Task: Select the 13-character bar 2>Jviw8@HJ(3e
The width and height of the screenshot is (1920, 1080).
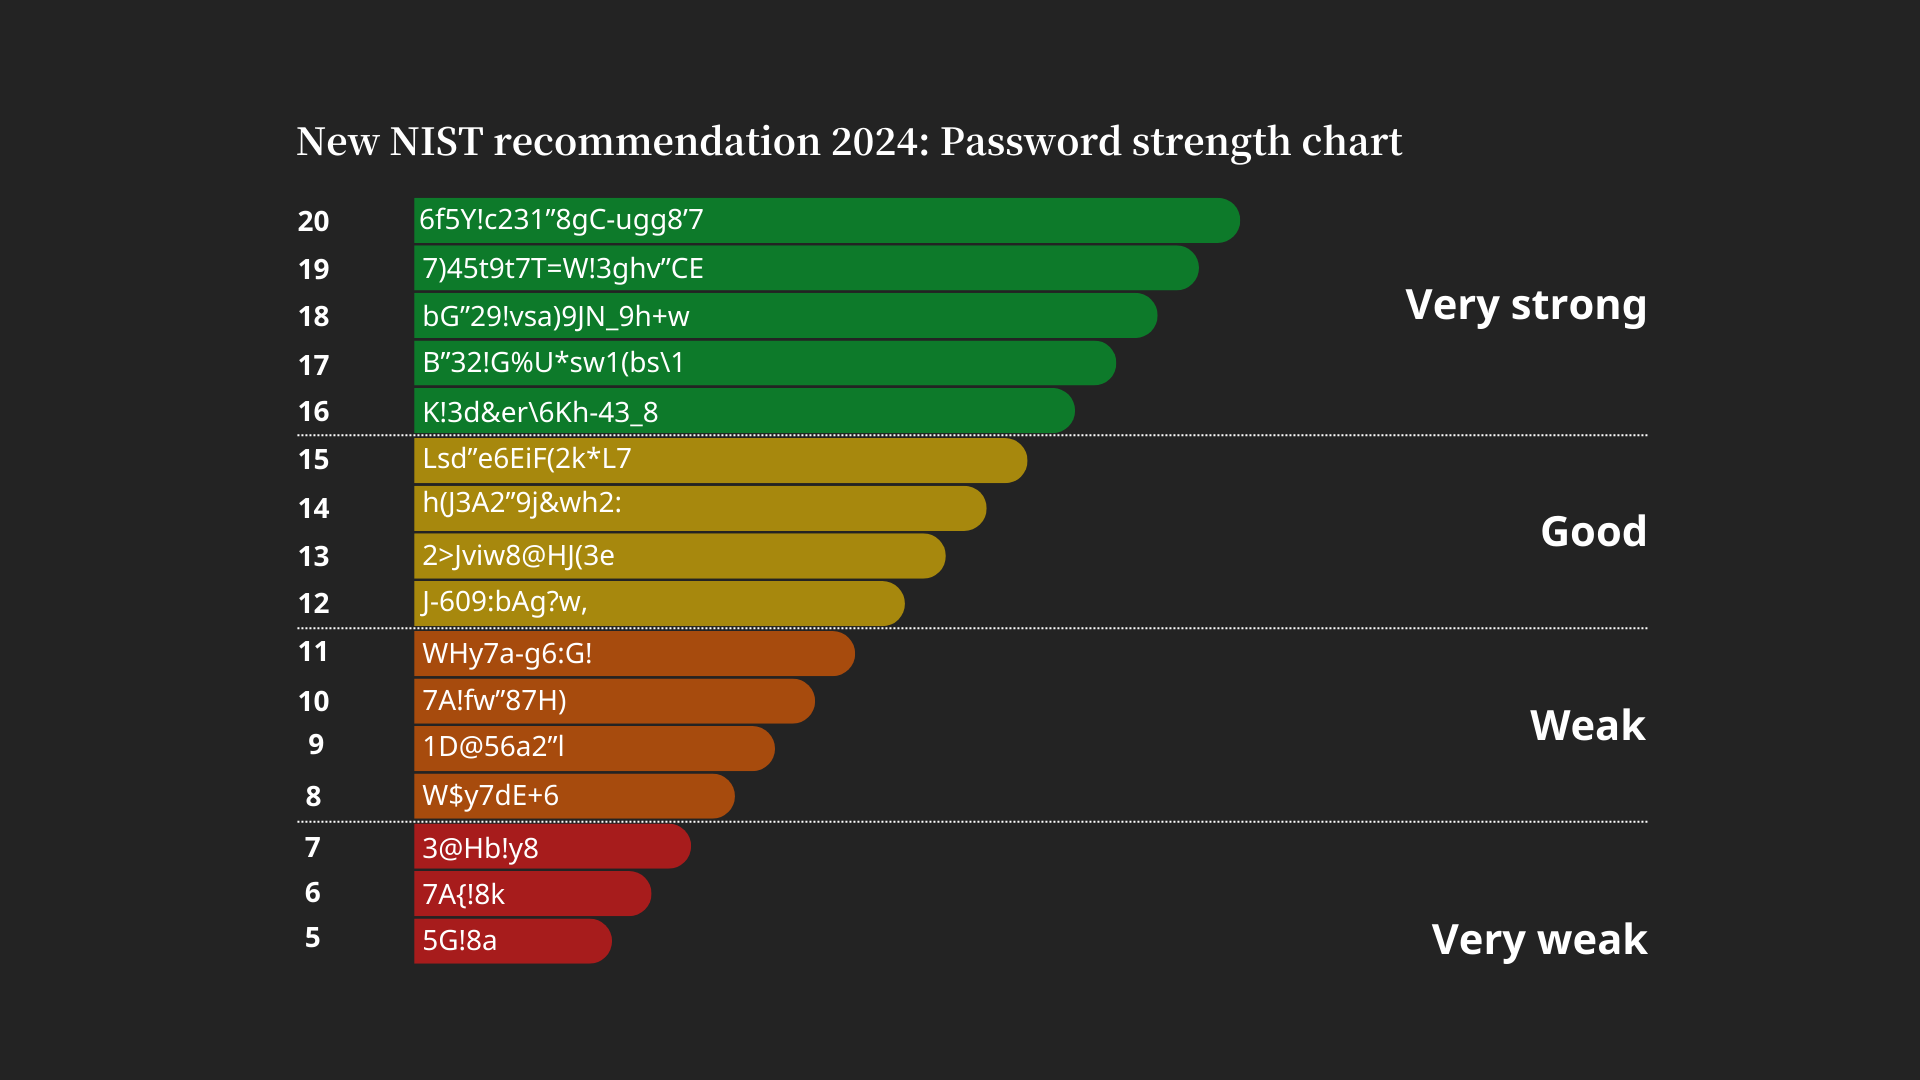Action: 680,556
